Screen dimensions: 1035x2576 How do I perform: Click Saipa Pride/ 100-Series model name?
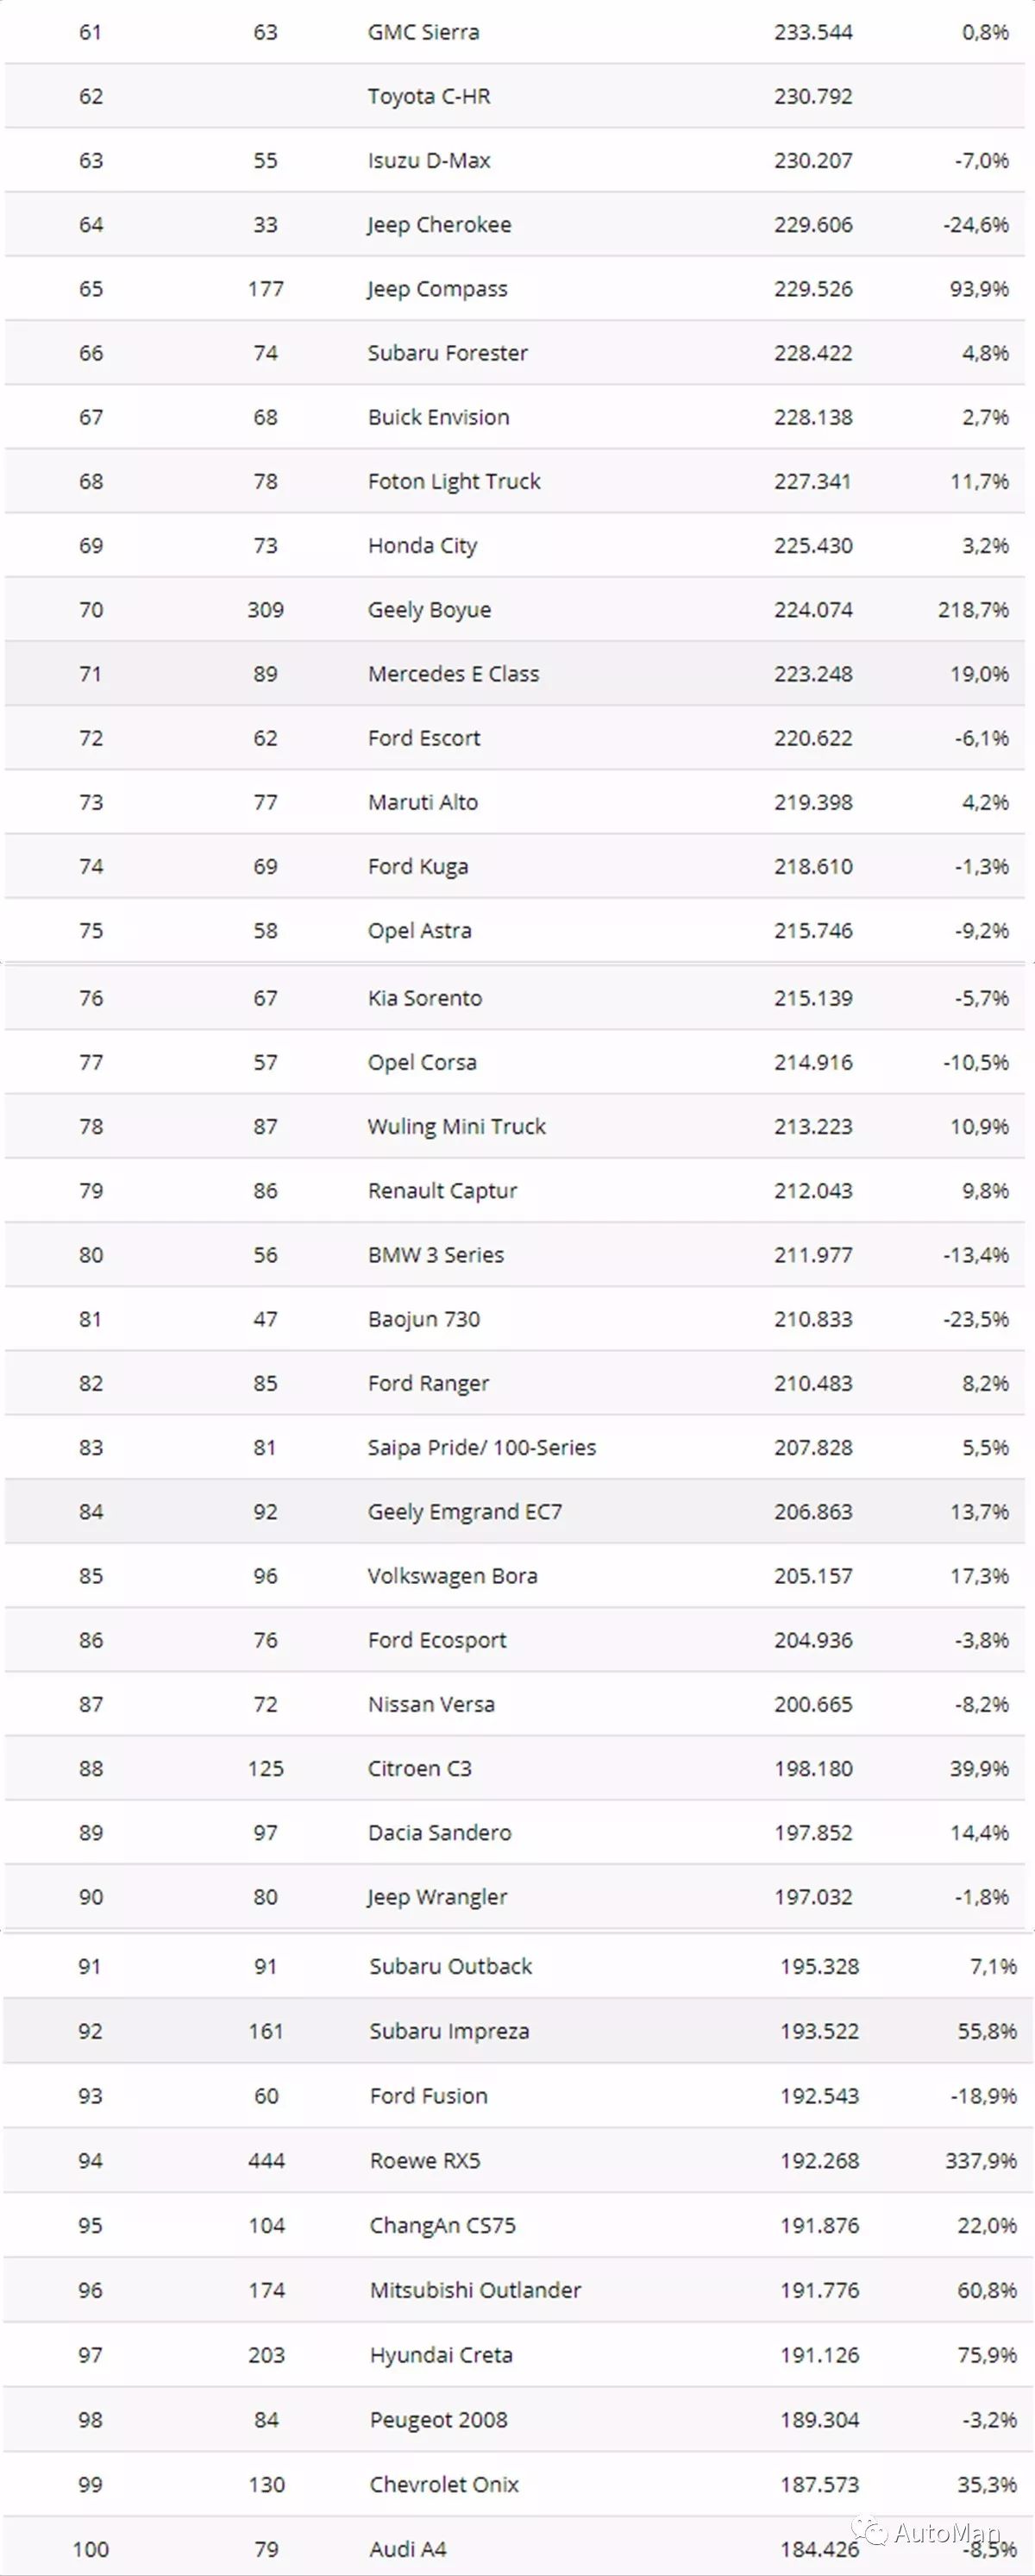pyautogui.click(x=481, y=1447)
